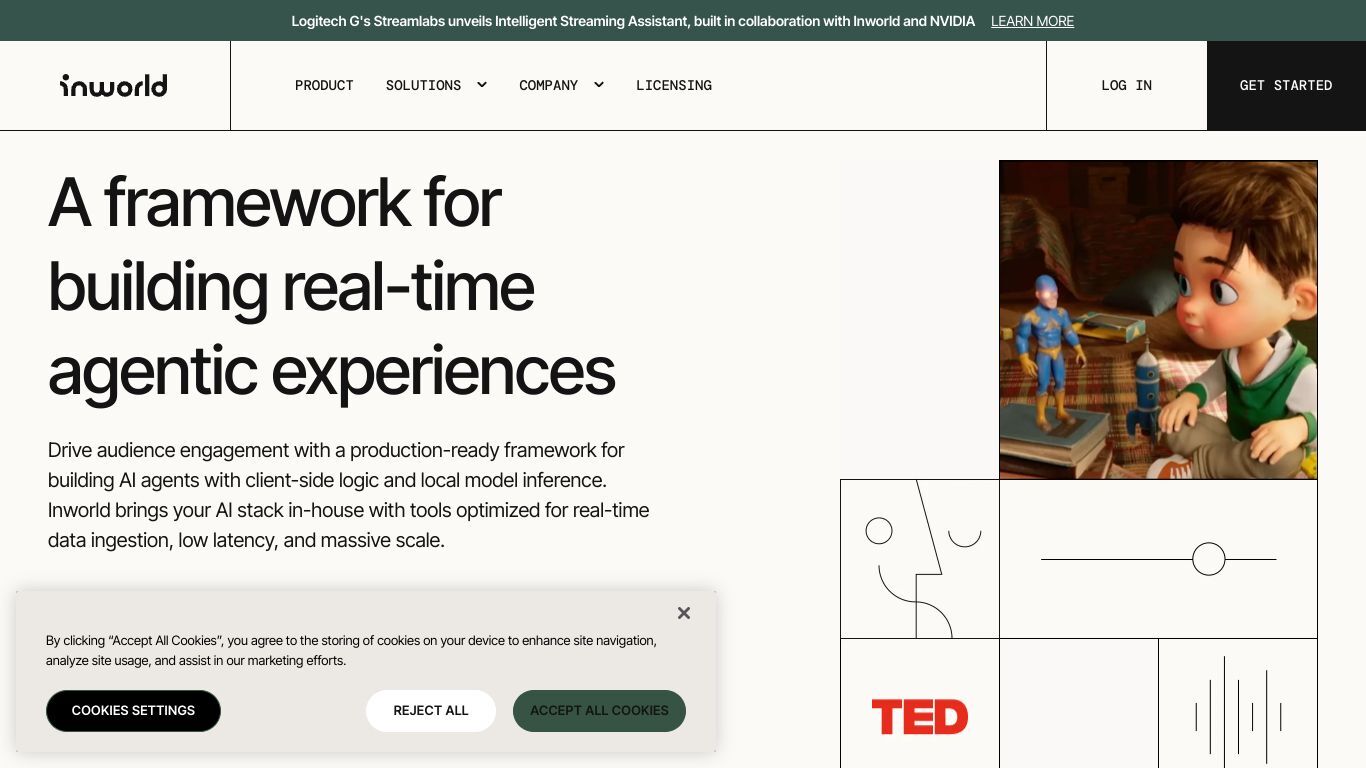Expand the Solutions dropdown chevron
Image resolution: width=1366 pixels, height=768 pixels.
click(481, 85)
